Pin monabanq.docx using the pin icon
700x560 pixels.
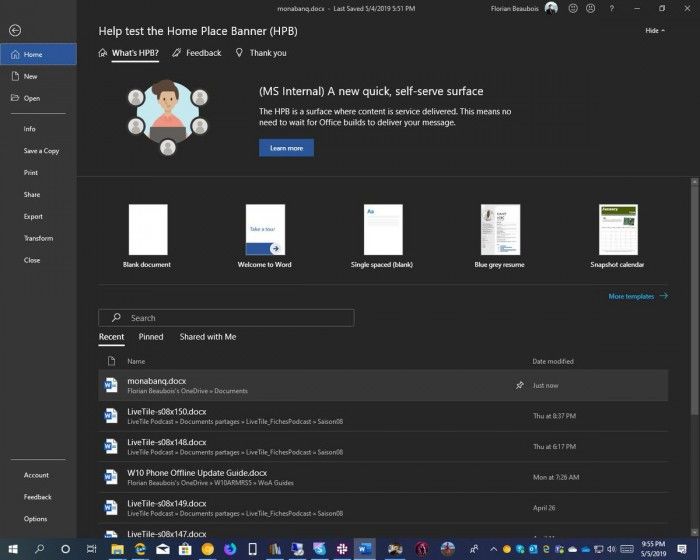click(520, 385)
